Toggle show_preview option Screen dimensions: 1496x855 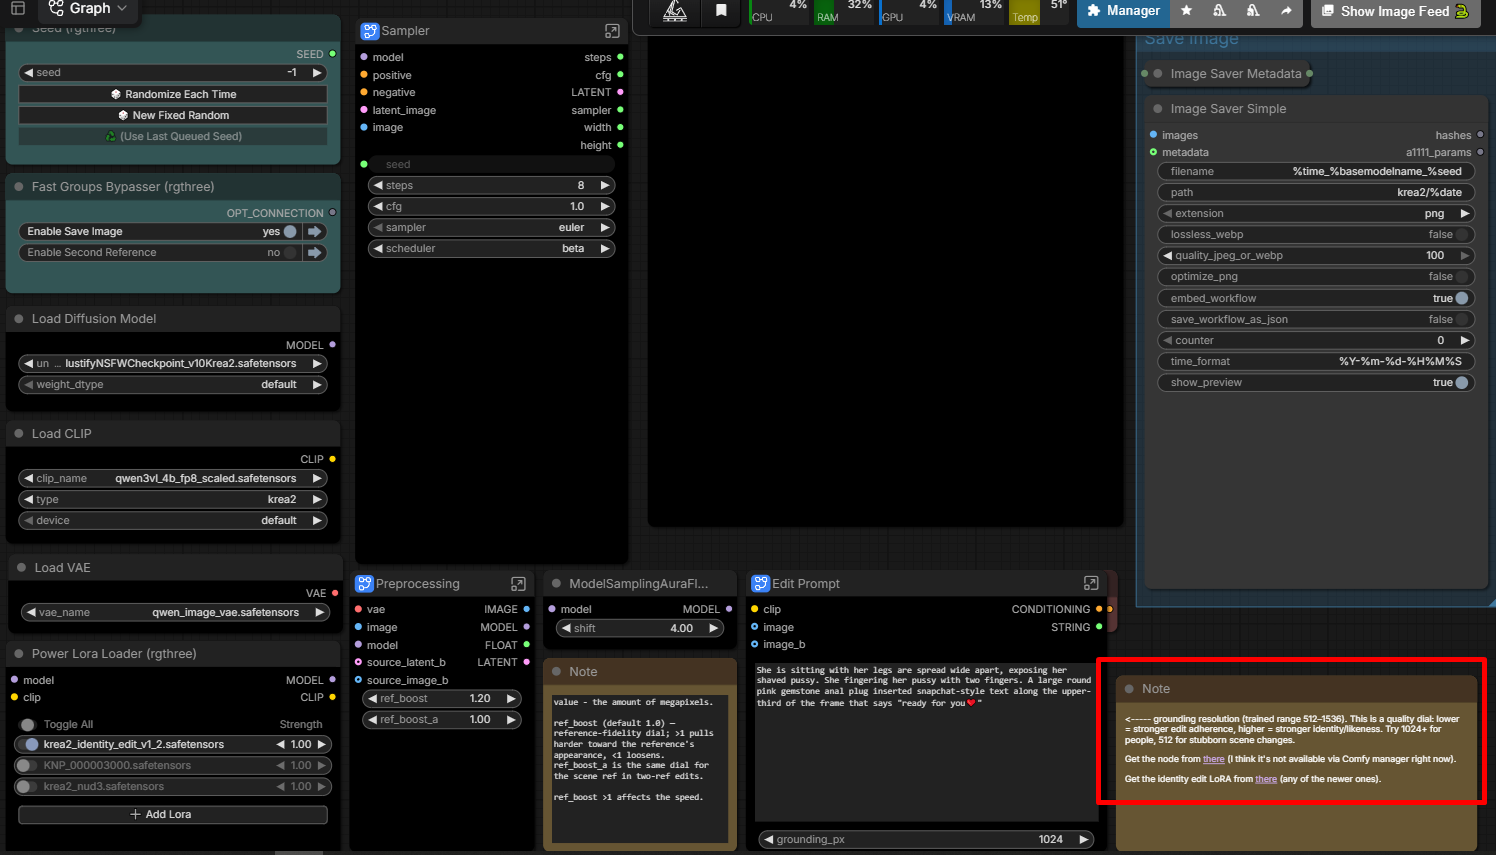point(1461,382)
